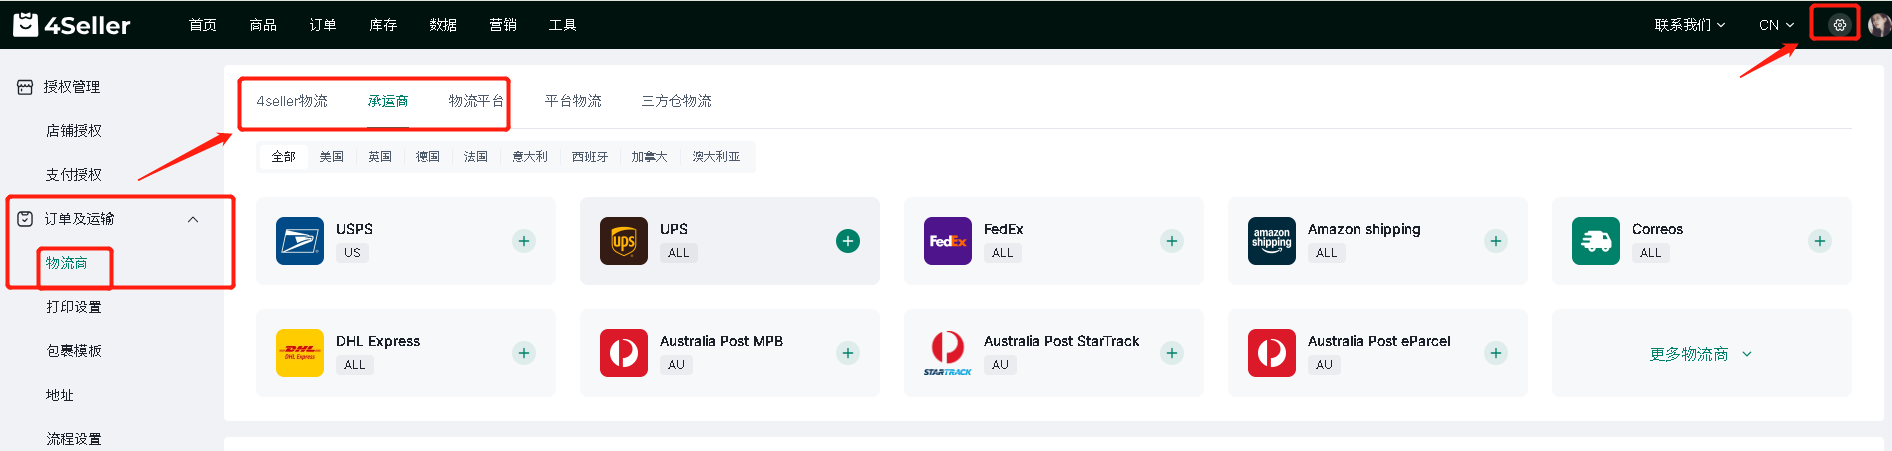The image size is (1892, 451).
Task: Filter carriers by 美国
Action: click(332, 157)
